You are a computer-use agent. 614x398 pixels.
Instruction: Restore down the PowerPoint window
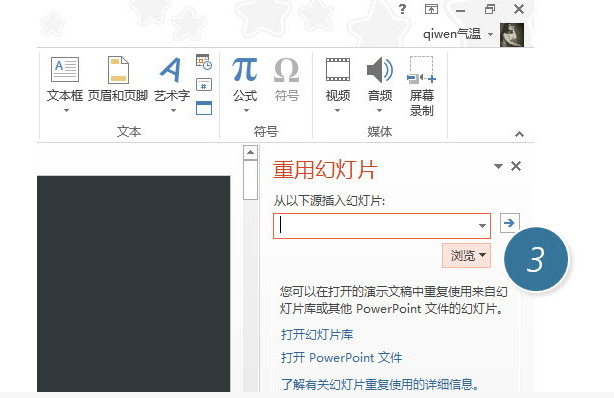[490, 9]
